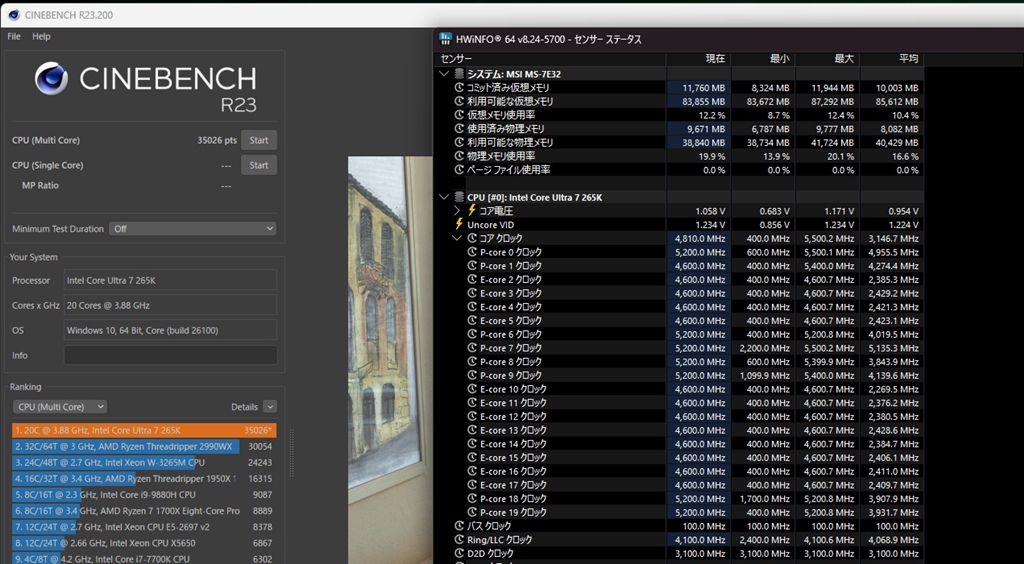Click the Cinebench R23 sphere logo

[51, 78]
